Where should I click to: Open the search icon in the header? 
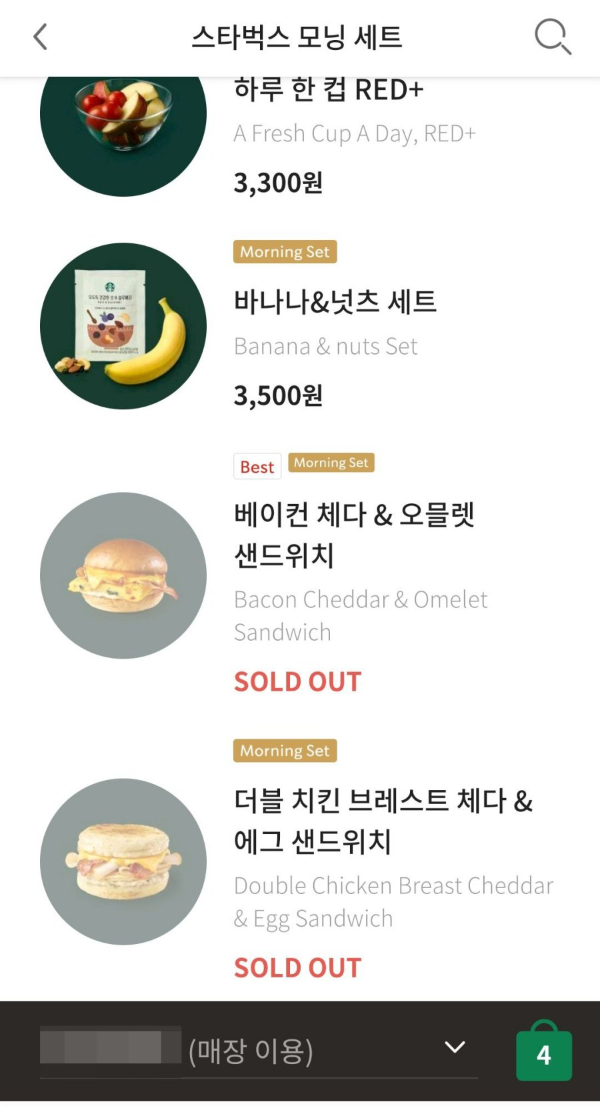click(551, 36)
